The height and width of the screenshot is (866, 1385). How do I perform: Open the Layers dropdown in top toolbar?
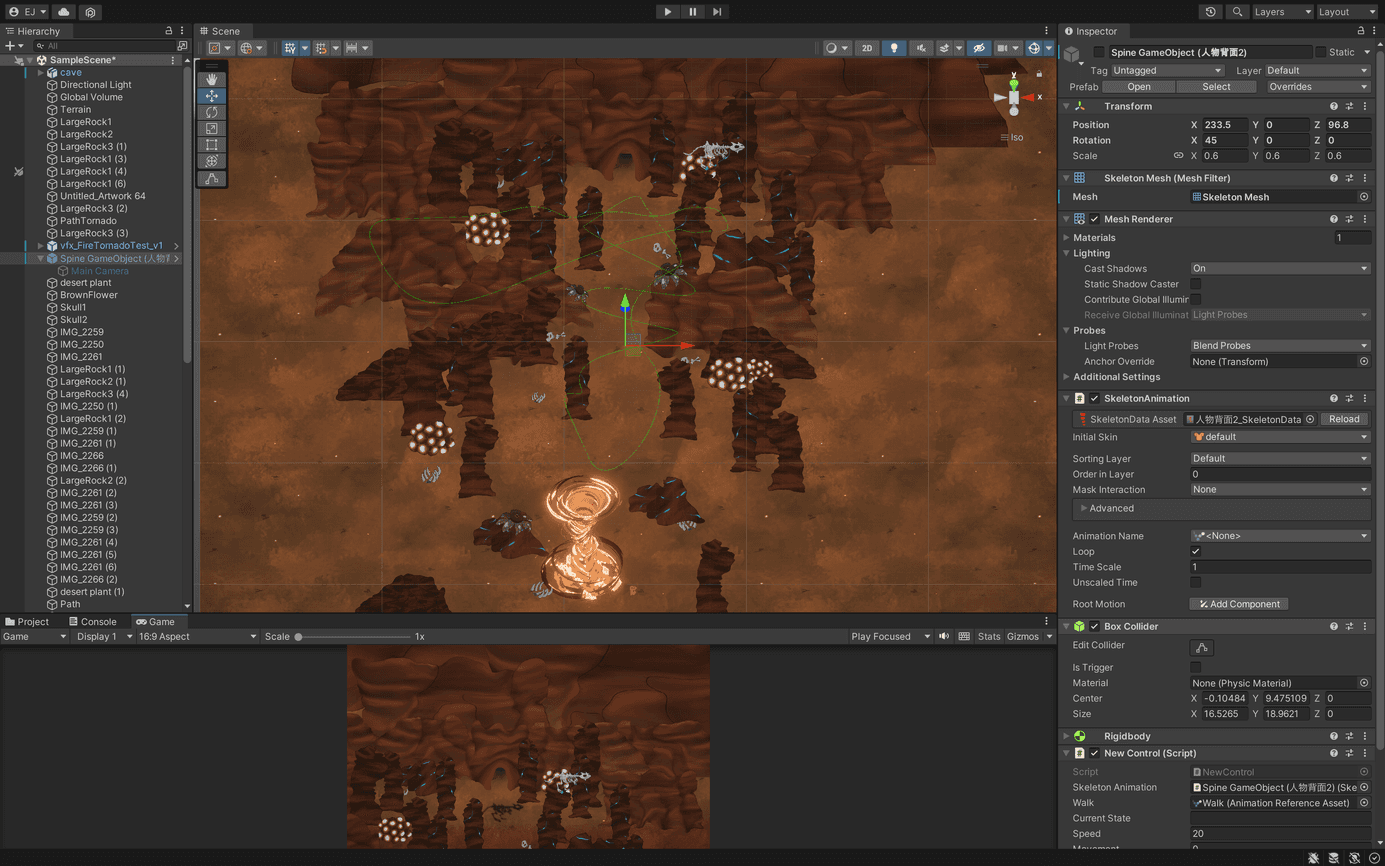1282,12
